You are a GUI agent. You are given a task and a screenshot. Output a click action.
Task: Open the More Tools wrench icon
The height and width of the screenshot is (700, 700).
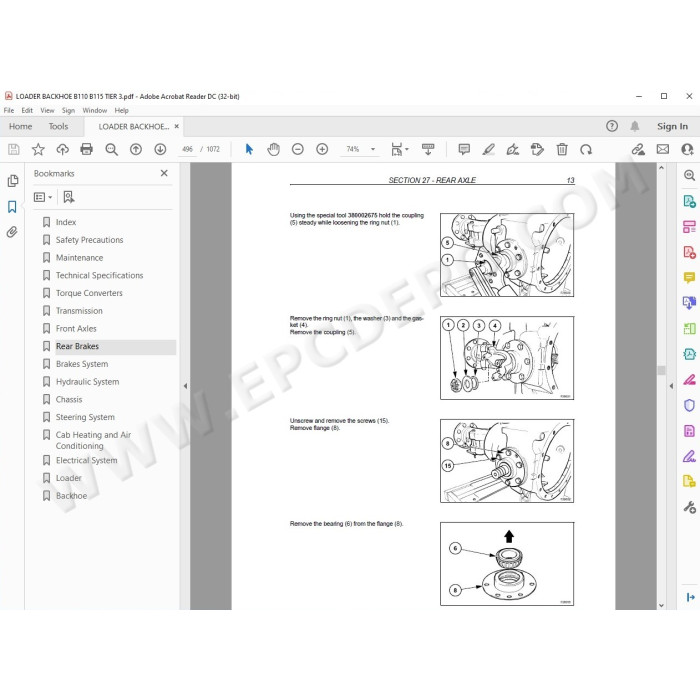tap(689, 507)
